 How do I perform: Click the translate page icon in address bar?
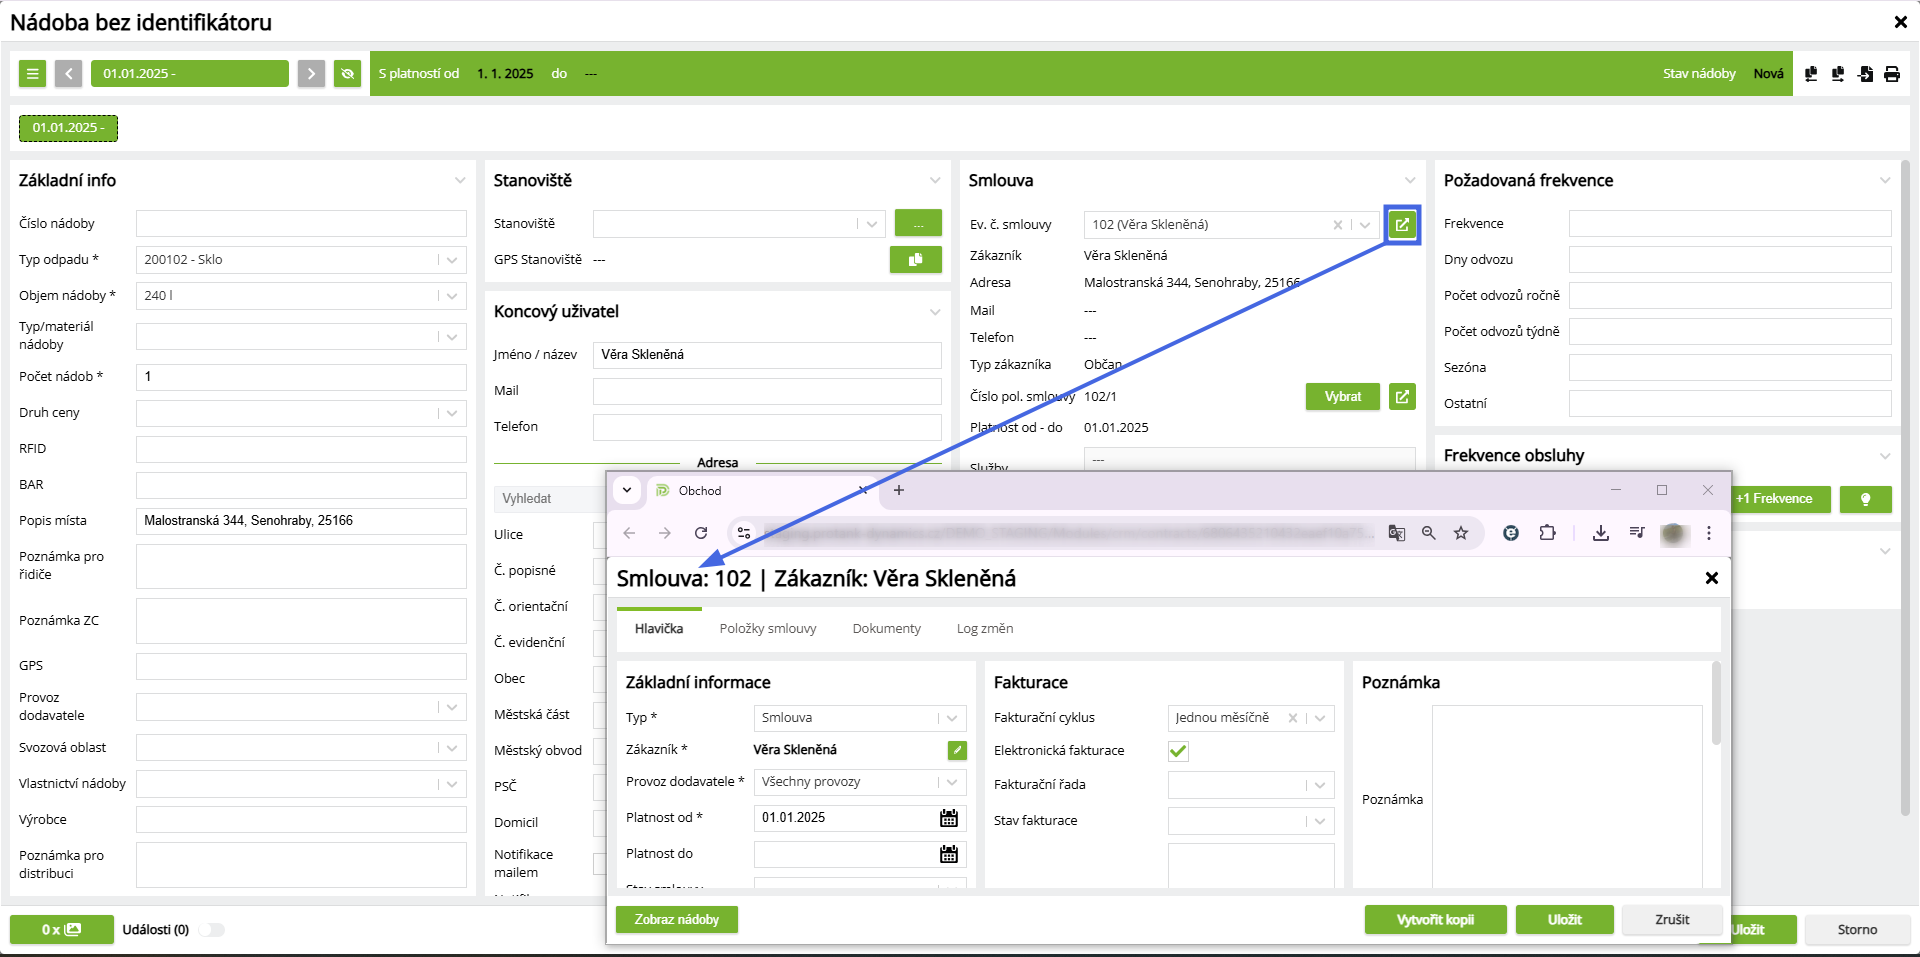click(1397, 533)
